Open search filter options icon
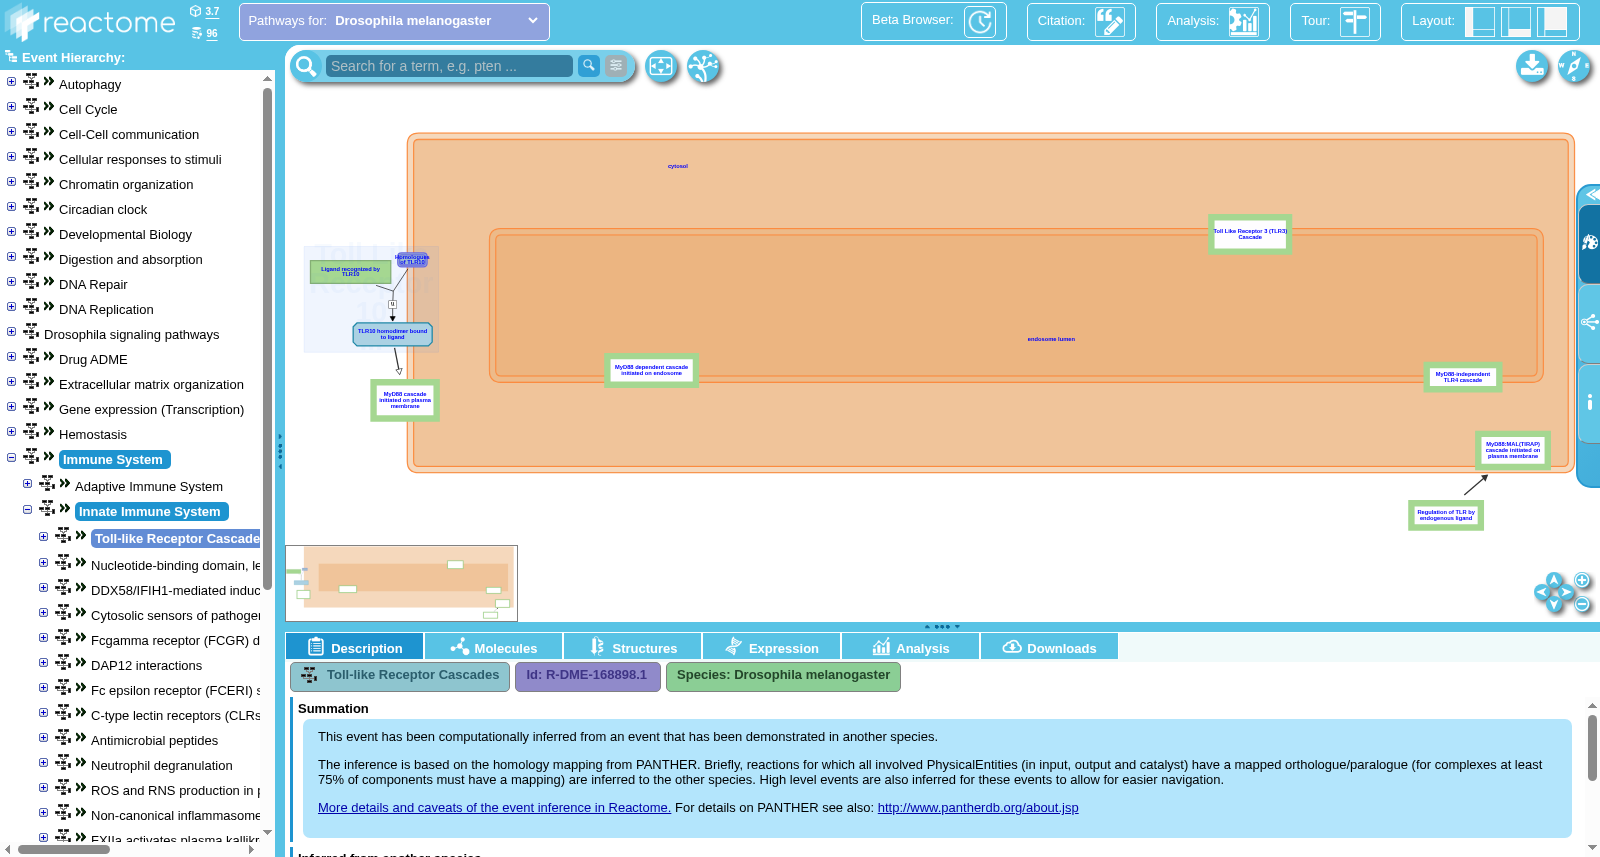Image resolution: width=1600 pixels, height=857 pixels. pyautogui.click(x=616, y=65)
